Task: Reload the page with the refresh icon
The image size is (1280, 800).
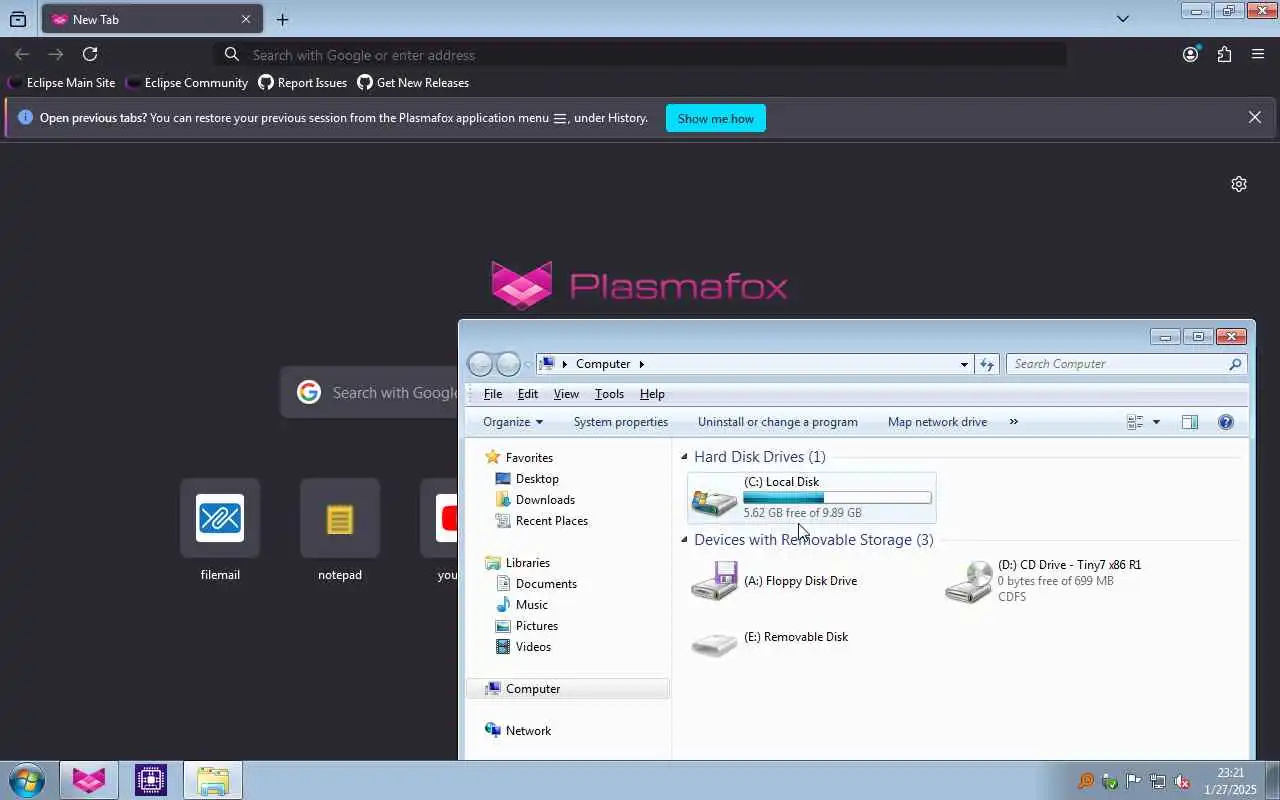Action: (x=90, y=54)
